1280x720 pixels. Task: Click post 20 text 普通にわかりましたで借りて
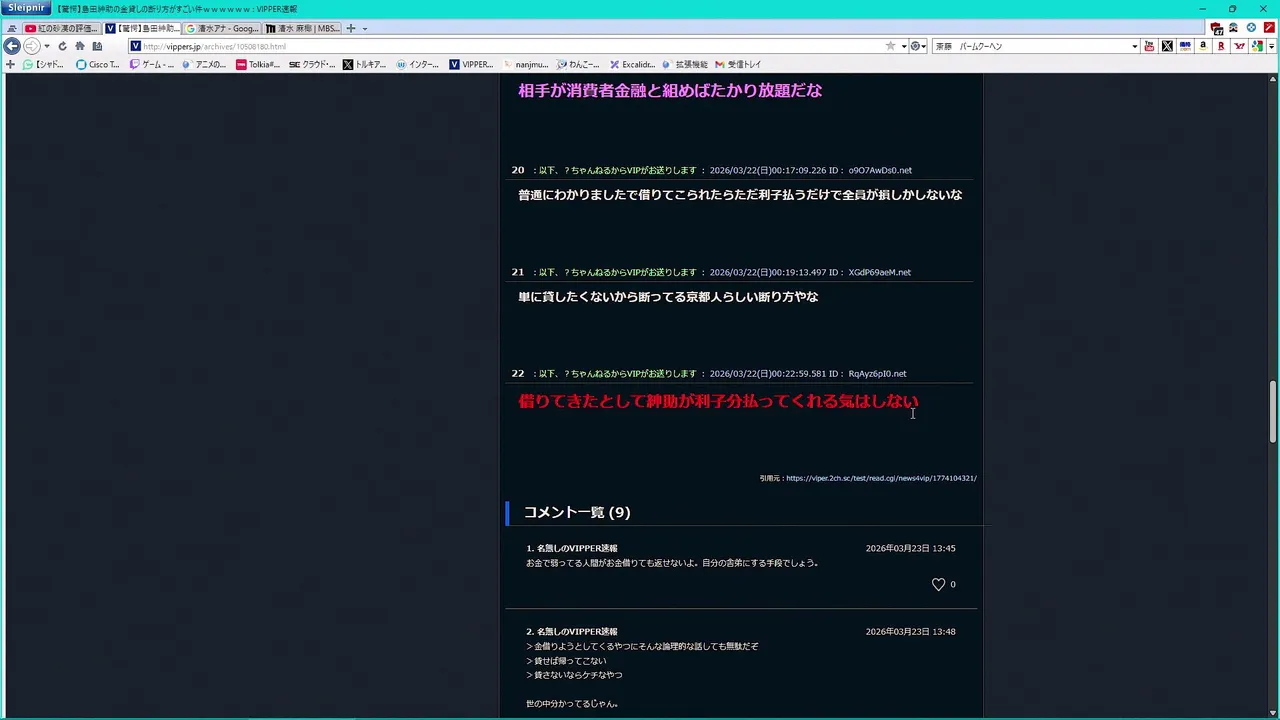[740, 195]
